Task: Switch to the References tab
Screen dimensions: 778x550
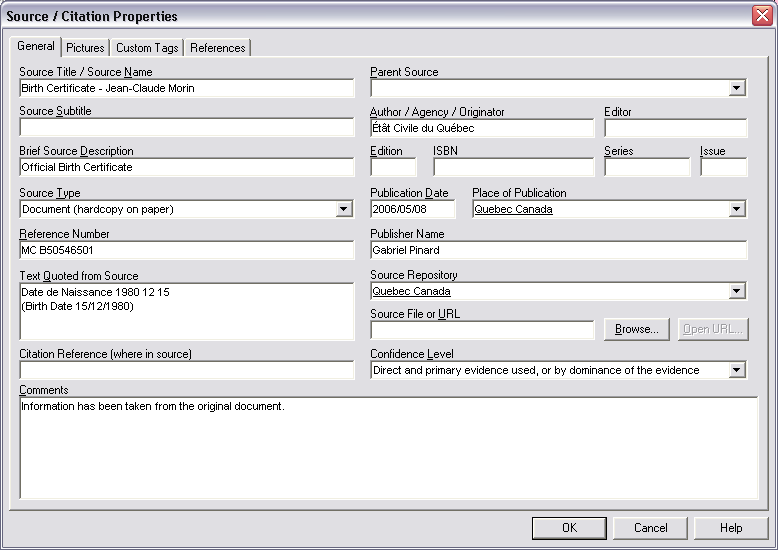Action: [x=217, y=47]
